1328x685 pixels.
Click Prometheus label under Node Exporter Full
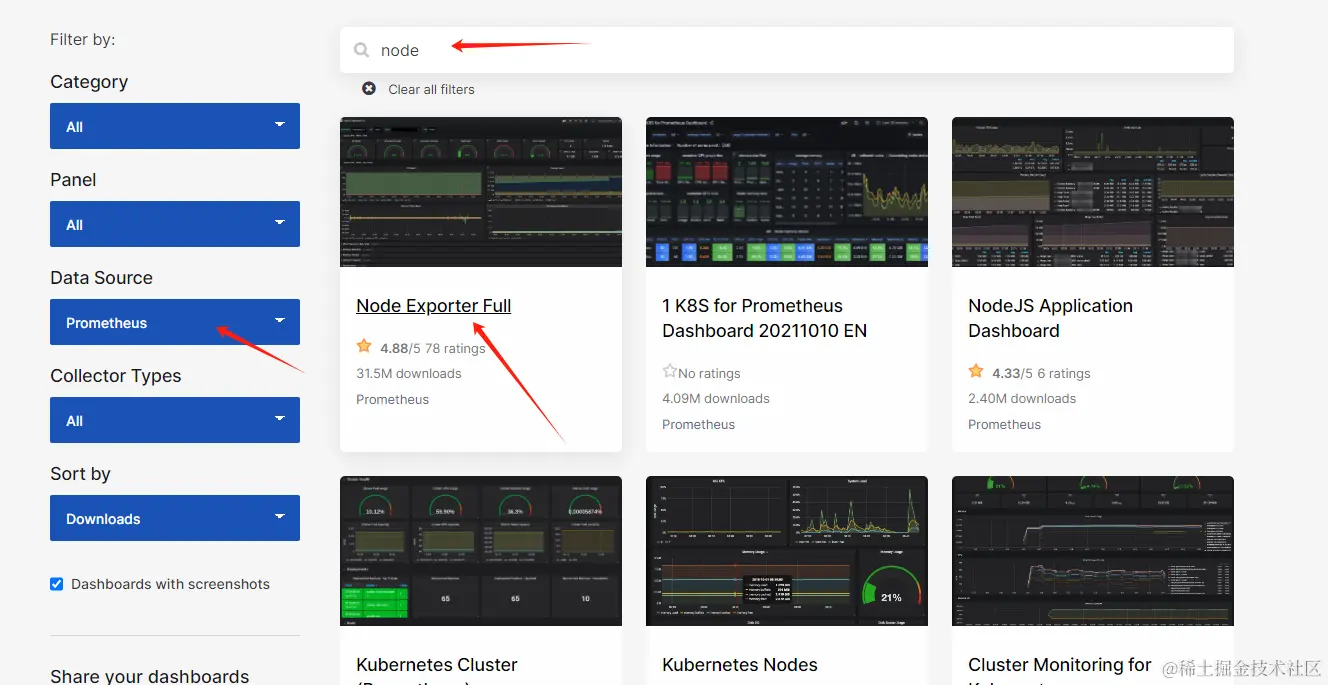pos(392,399)
